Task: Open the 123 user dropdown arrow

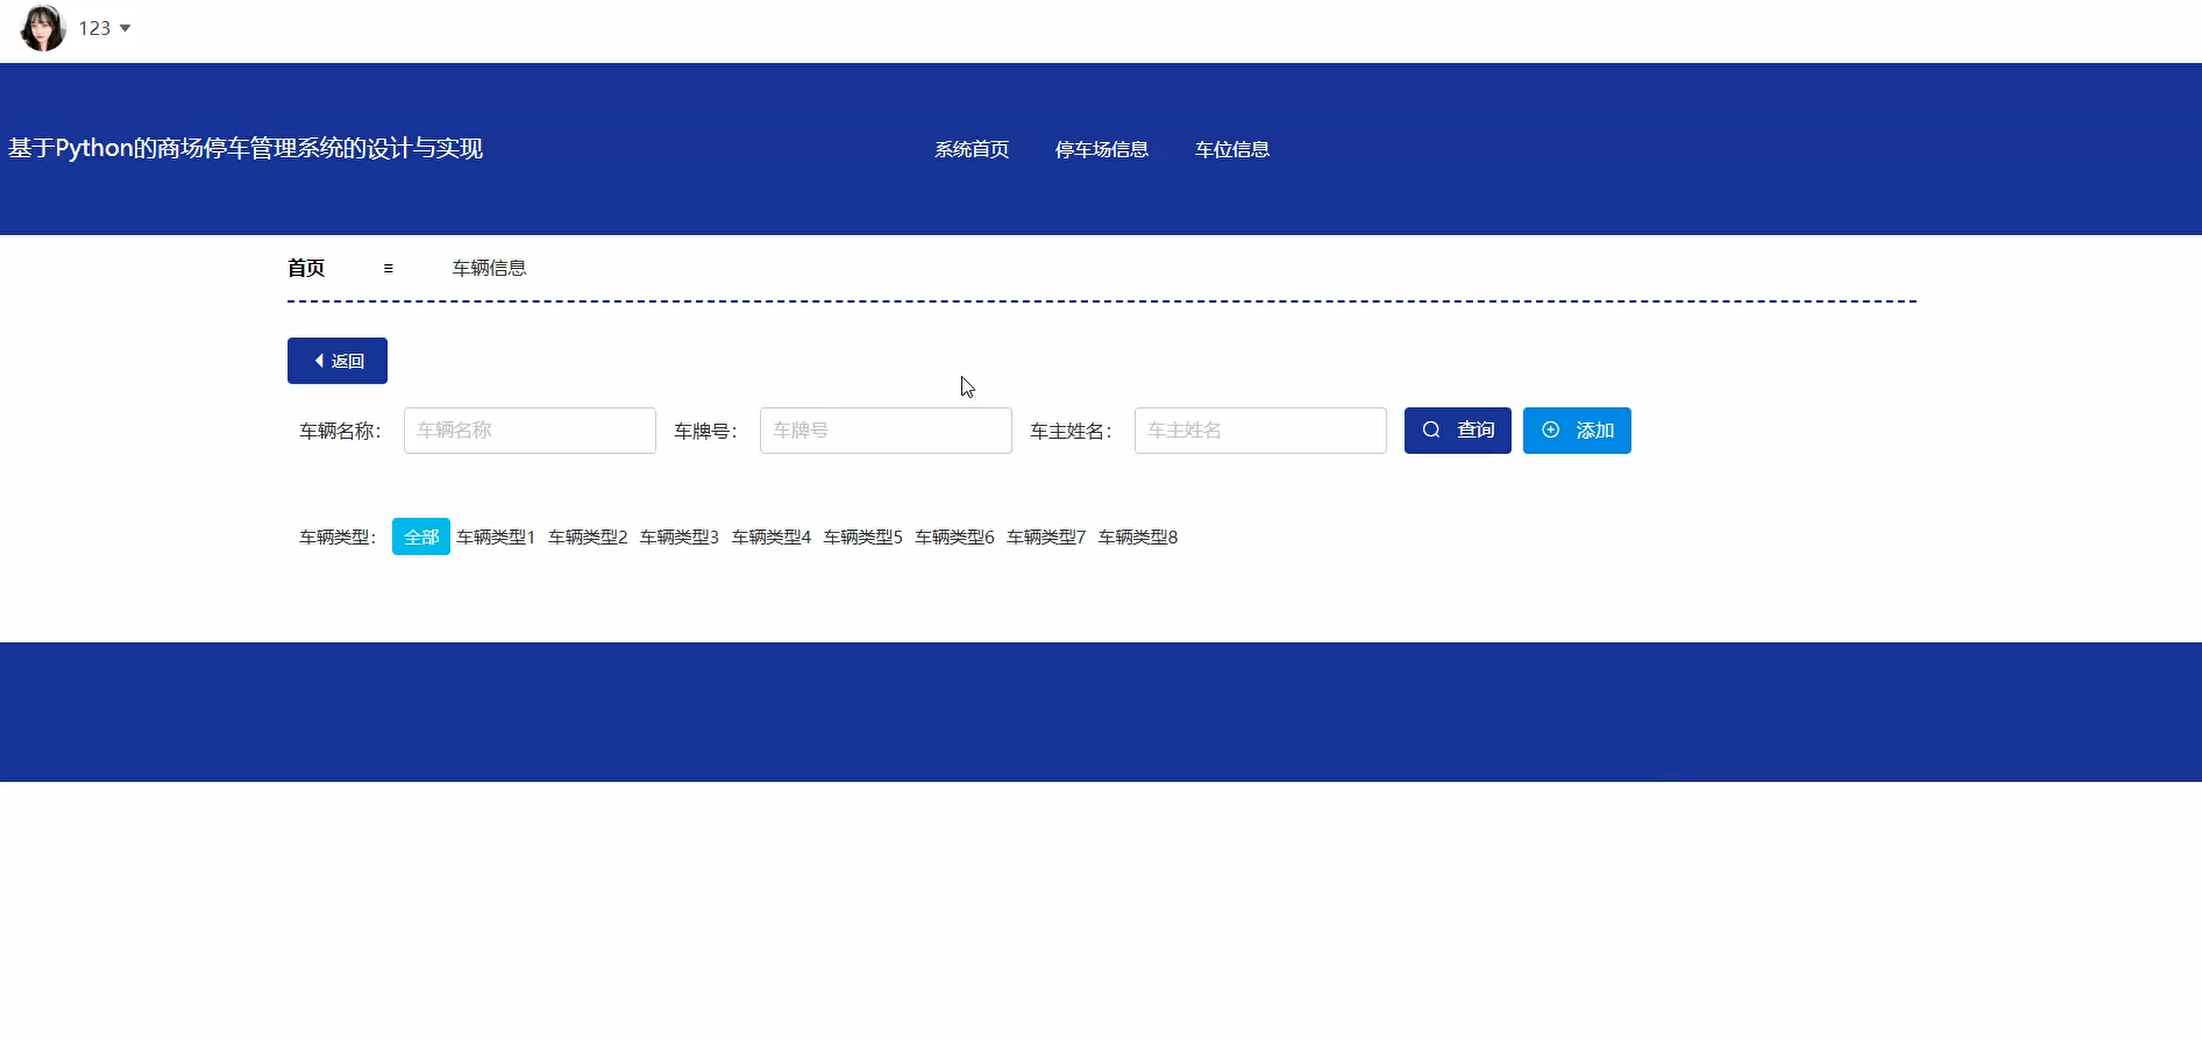Action: (125, 28)
